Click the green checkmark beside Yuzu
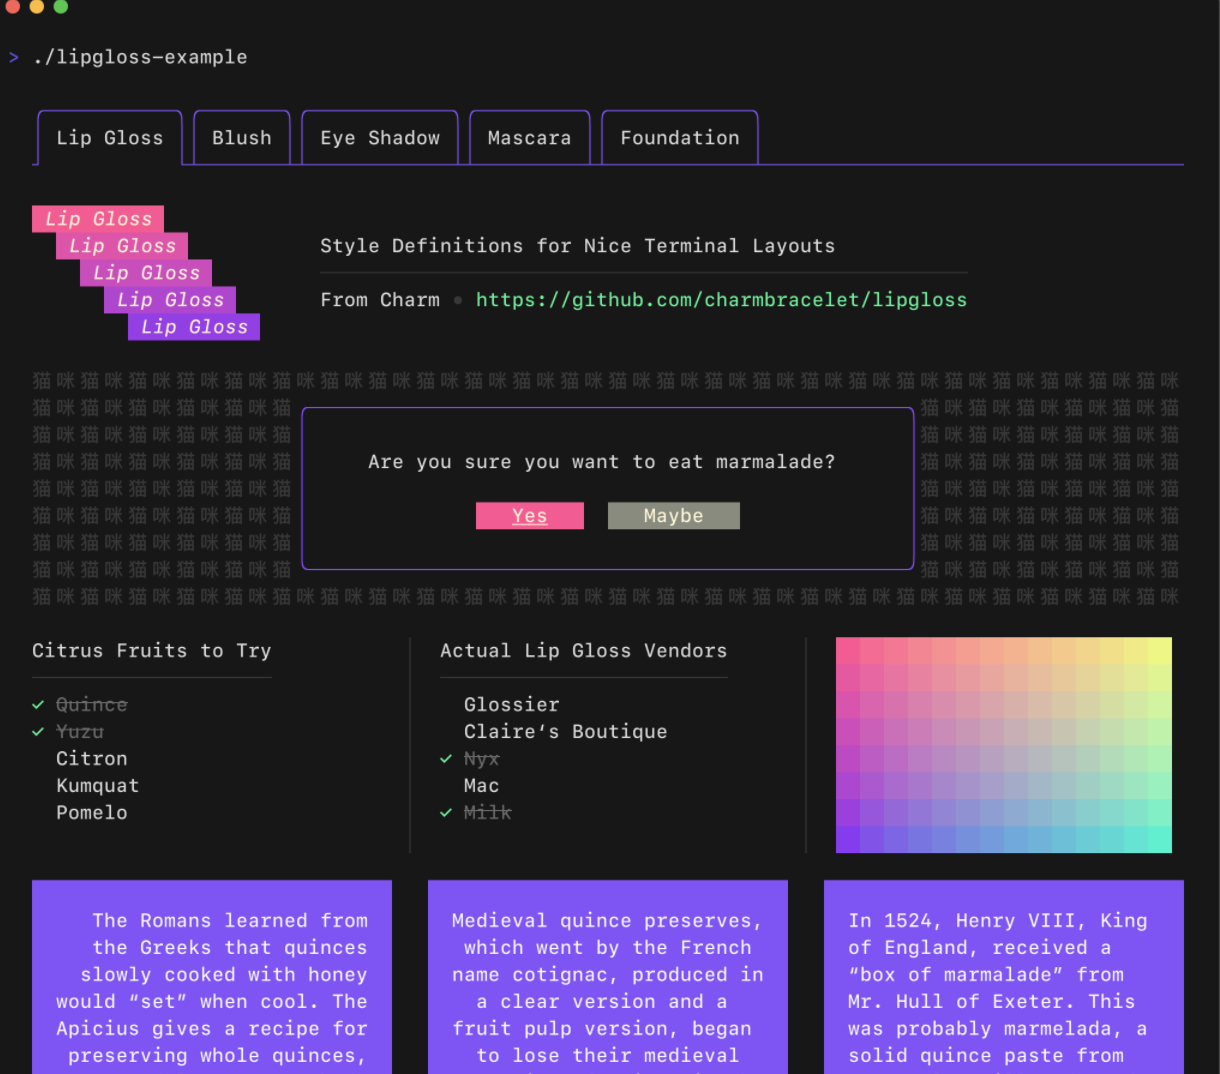The height and width of the screenshot is (1074, 1220). click(x=38, y=732)
